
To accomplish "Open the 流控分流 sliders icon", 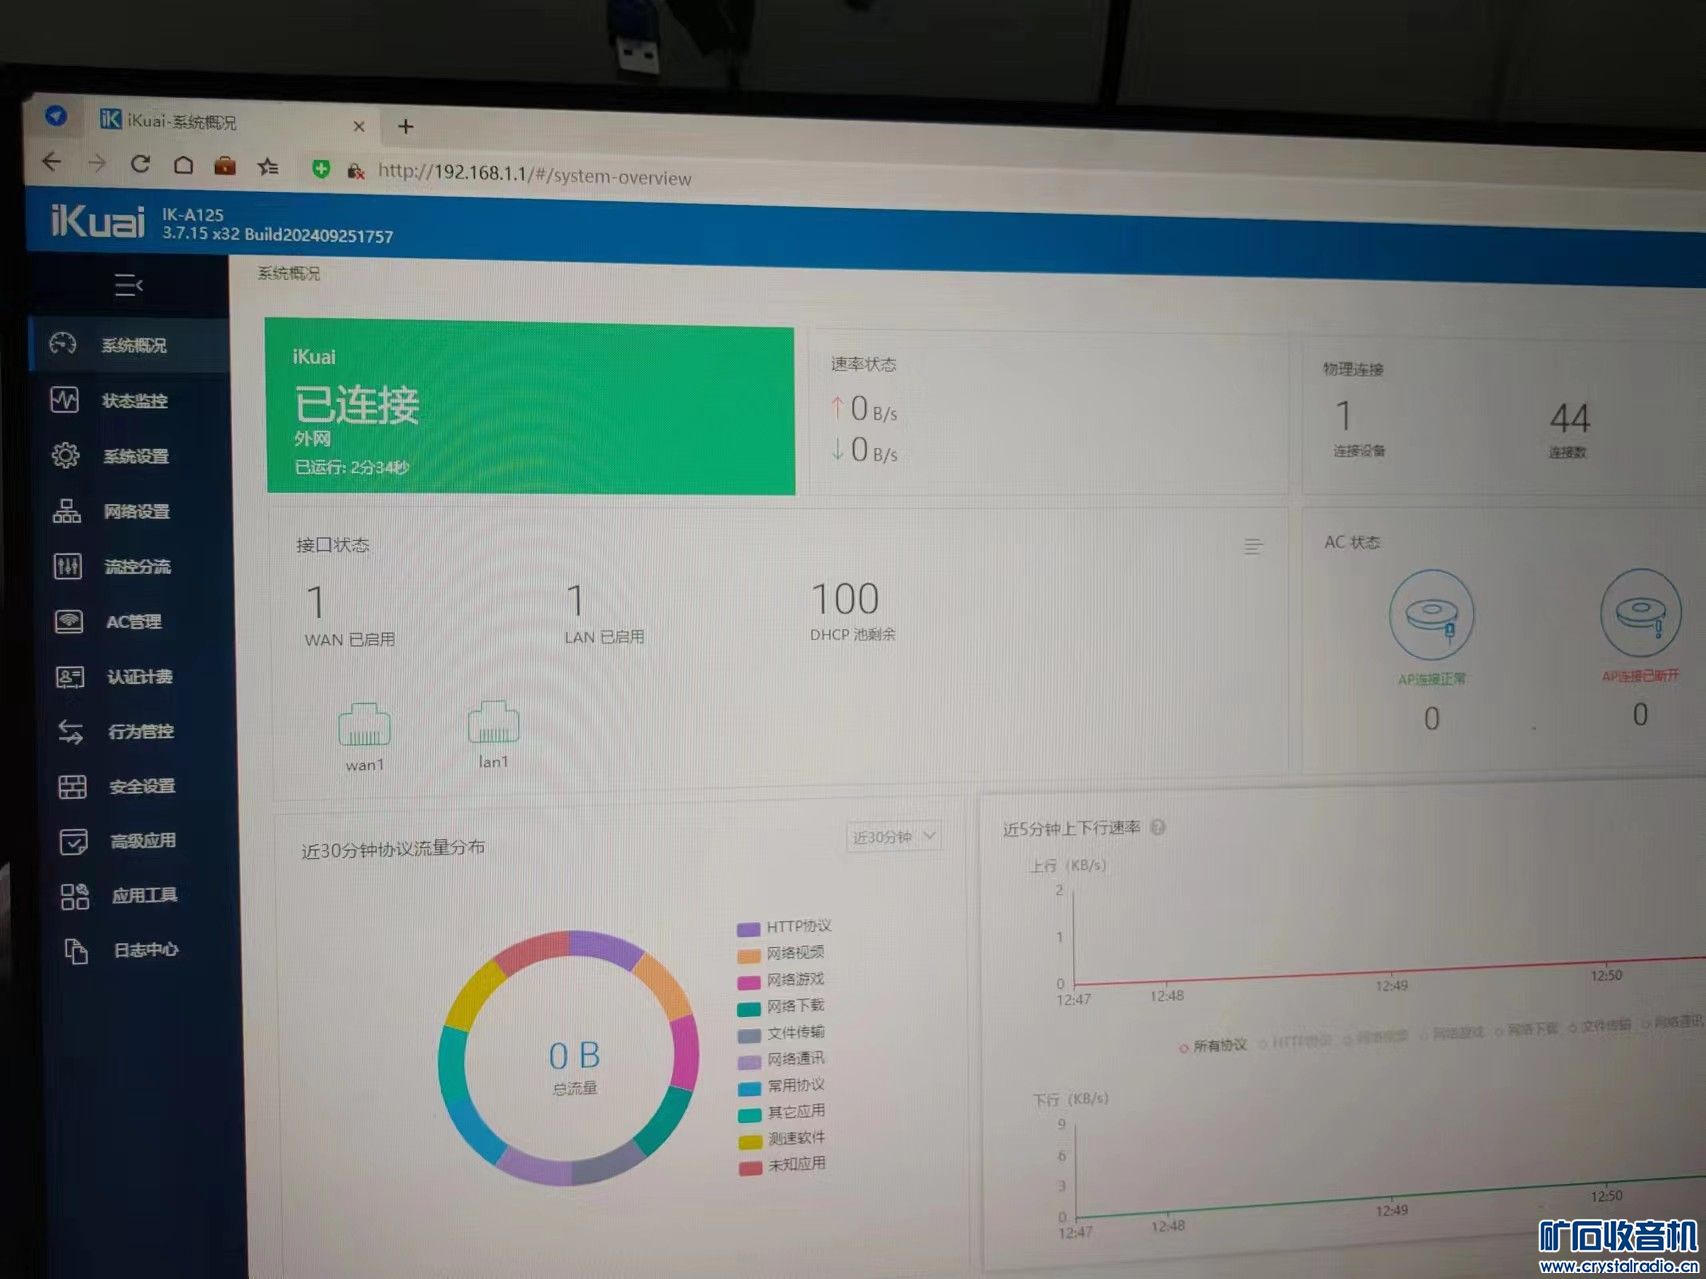I will coord(68,566).
